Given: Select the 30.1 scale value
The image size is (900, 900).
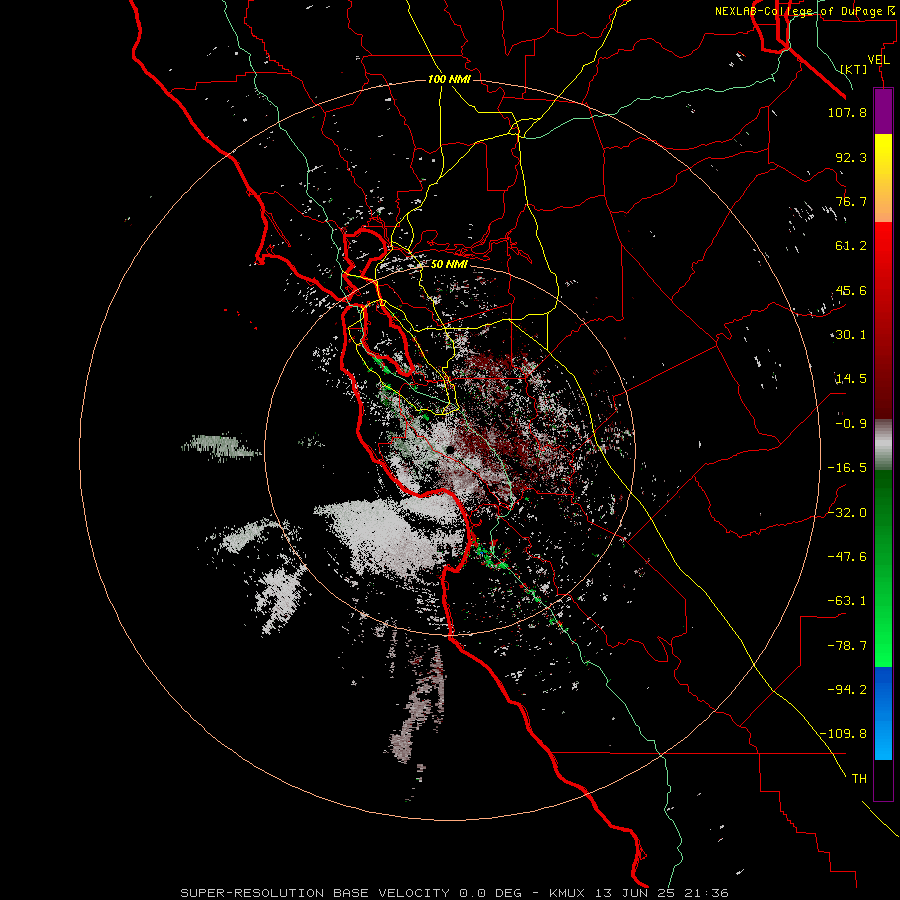Looking at the screenshot, I should tap(851, 335).
